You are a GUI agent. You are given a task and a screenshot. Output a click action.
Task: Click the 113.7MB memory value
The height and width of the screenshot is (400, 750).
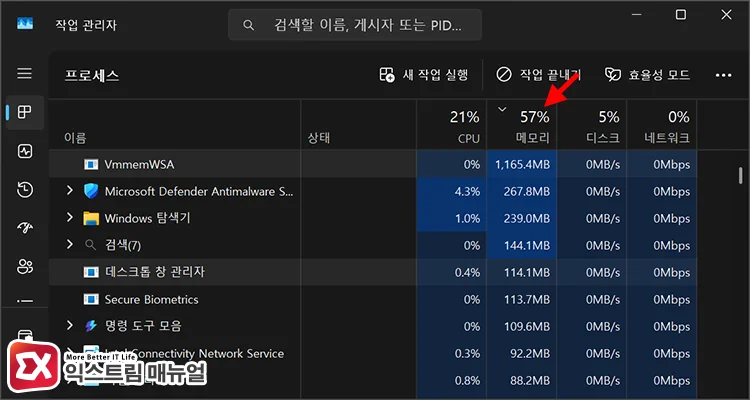525,300
